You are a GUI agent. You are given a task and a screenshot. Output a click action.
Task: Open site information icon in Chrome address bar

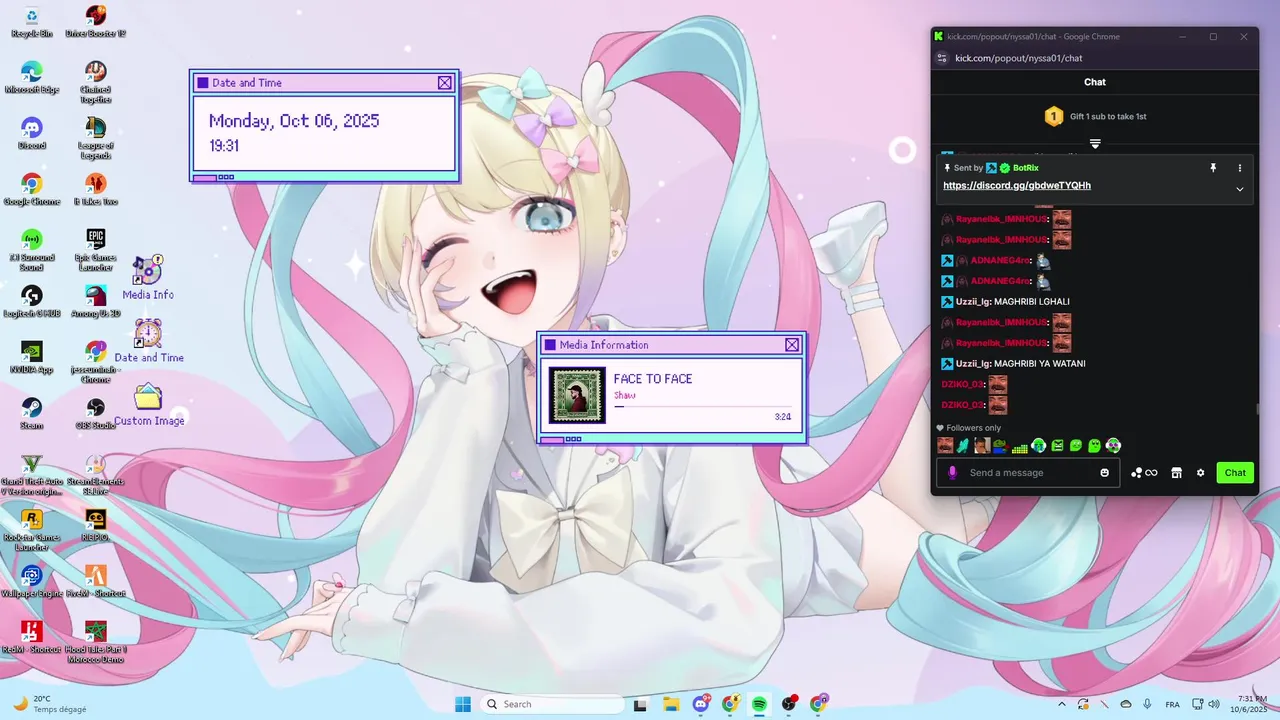point(941,58)
